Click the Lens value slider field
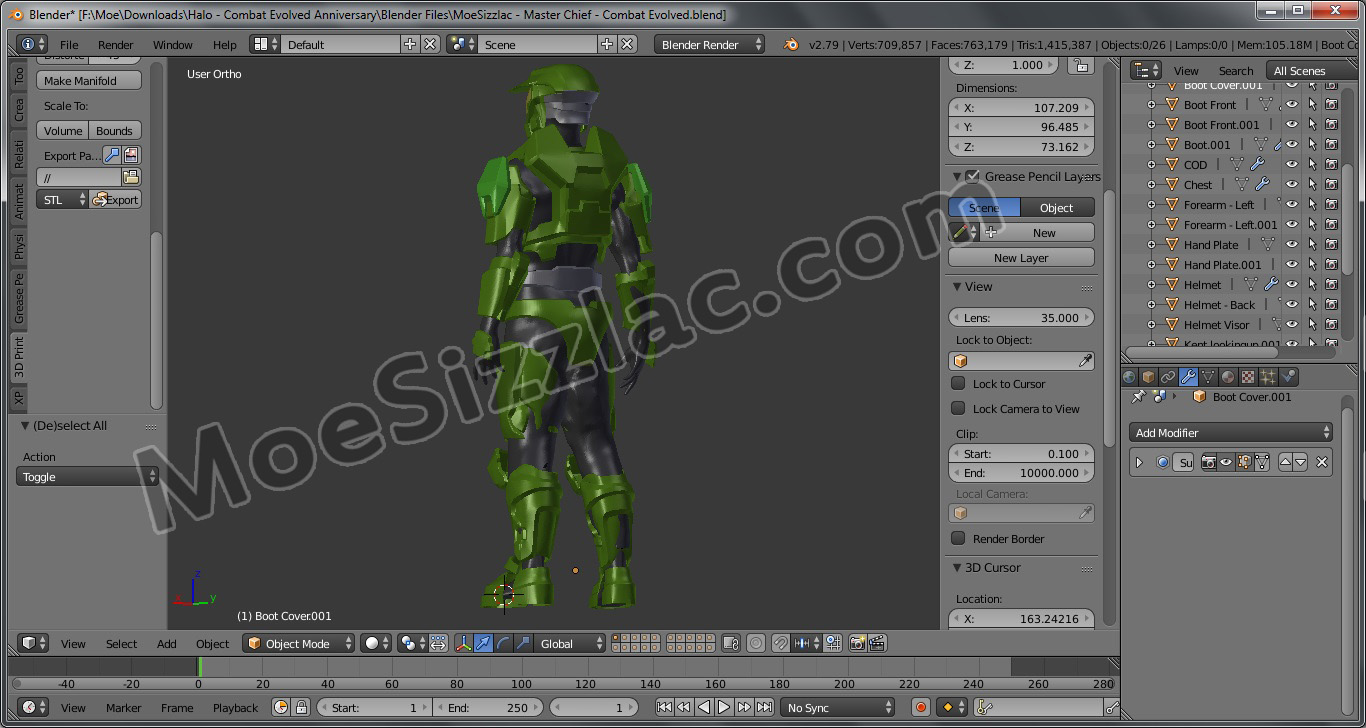The width and height of the screenshot is (1366, 728). tap(1020, 318)
